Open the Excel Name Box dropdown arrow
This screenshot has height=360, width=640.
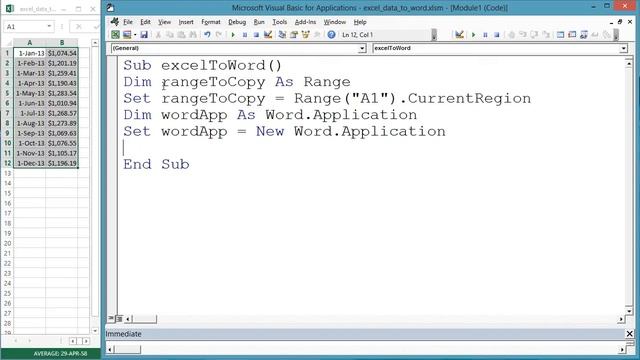click(49, 27)
